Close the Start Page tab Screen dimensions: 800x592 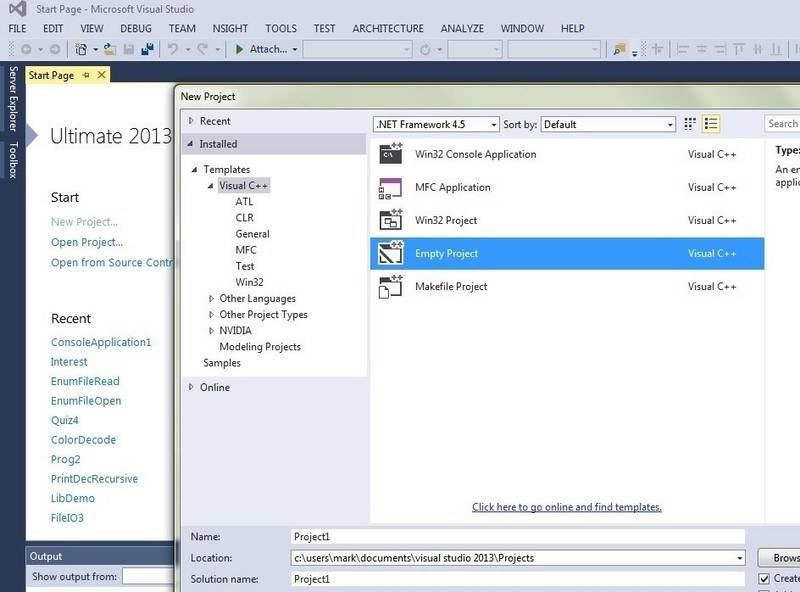pyautogui.click(x=101, y=75)
